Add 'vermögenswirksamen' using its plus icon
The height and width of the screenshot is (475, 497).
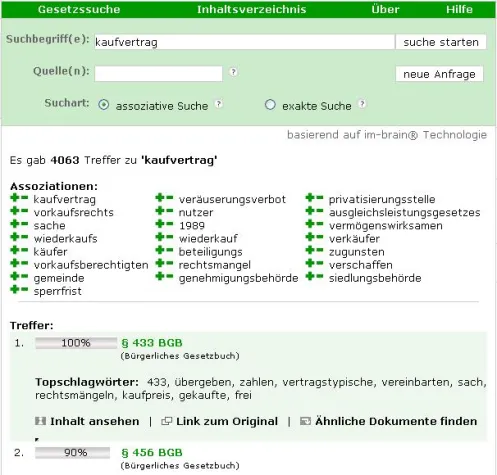310,224
